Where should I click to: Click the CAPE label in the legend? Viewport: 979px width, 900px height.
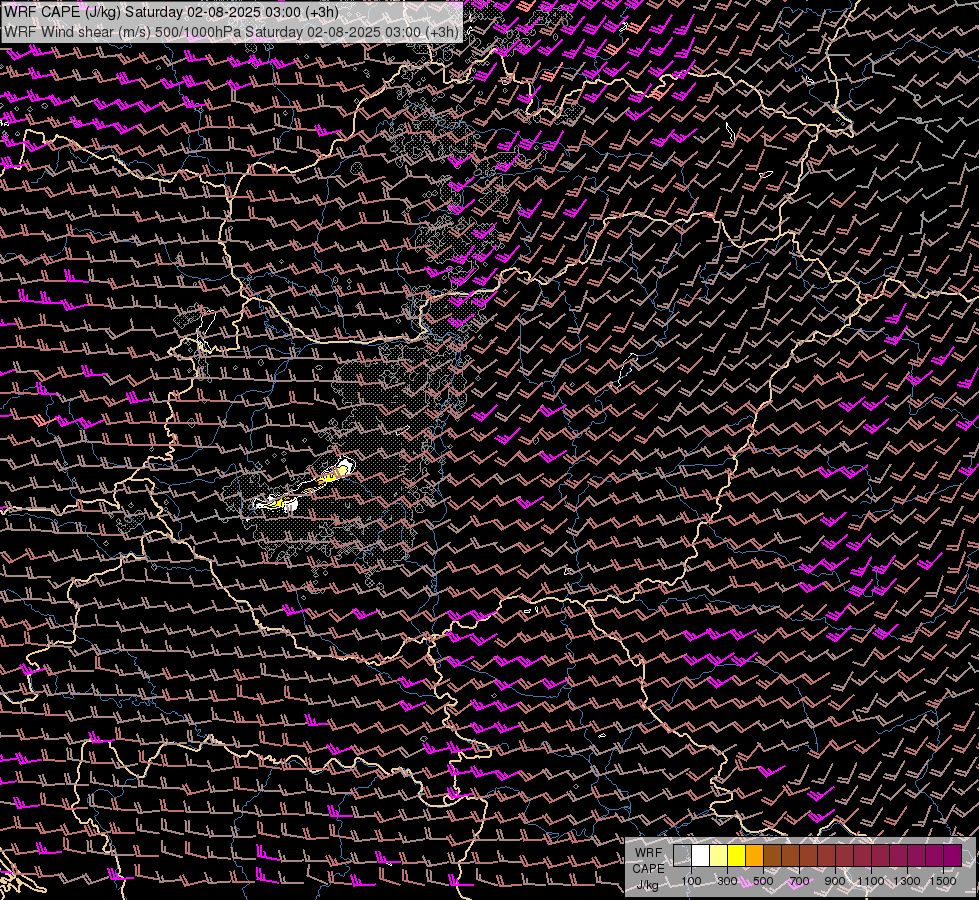(648, 869)
